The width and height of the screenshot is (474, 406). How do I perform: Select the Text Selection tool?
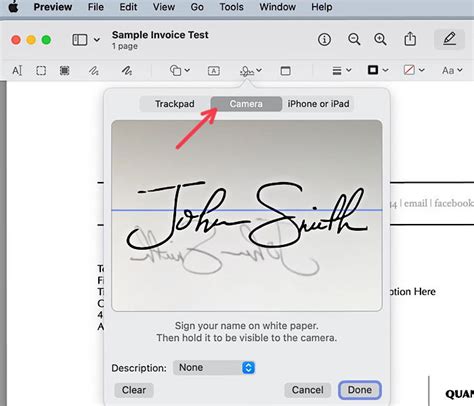pyautogui.click(x=17, y=70)
